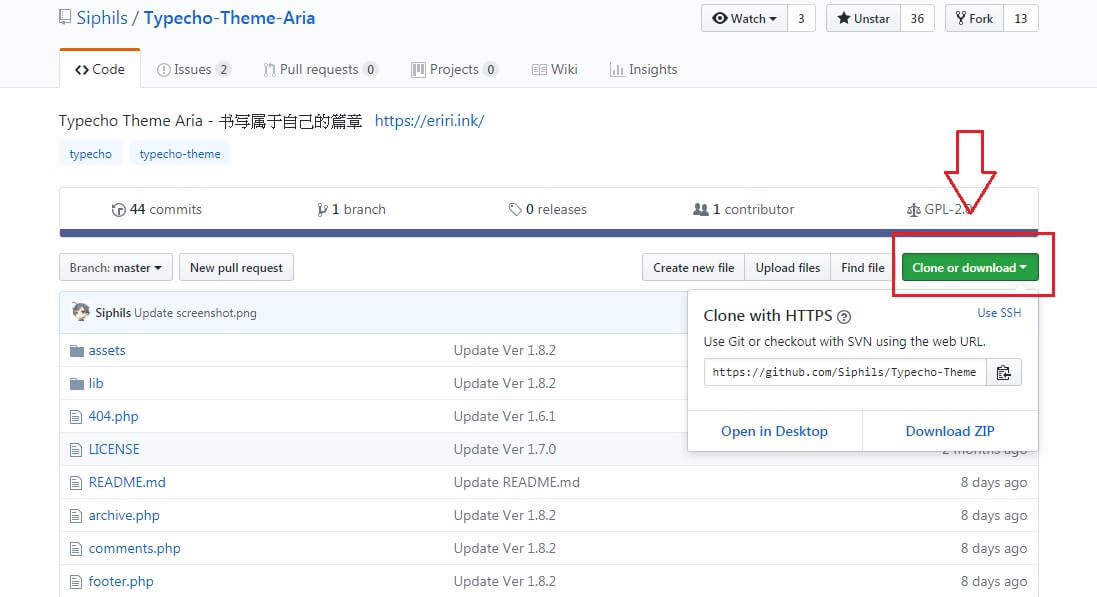
Task: View the 0 releases page
Action: tap(548, 209)
